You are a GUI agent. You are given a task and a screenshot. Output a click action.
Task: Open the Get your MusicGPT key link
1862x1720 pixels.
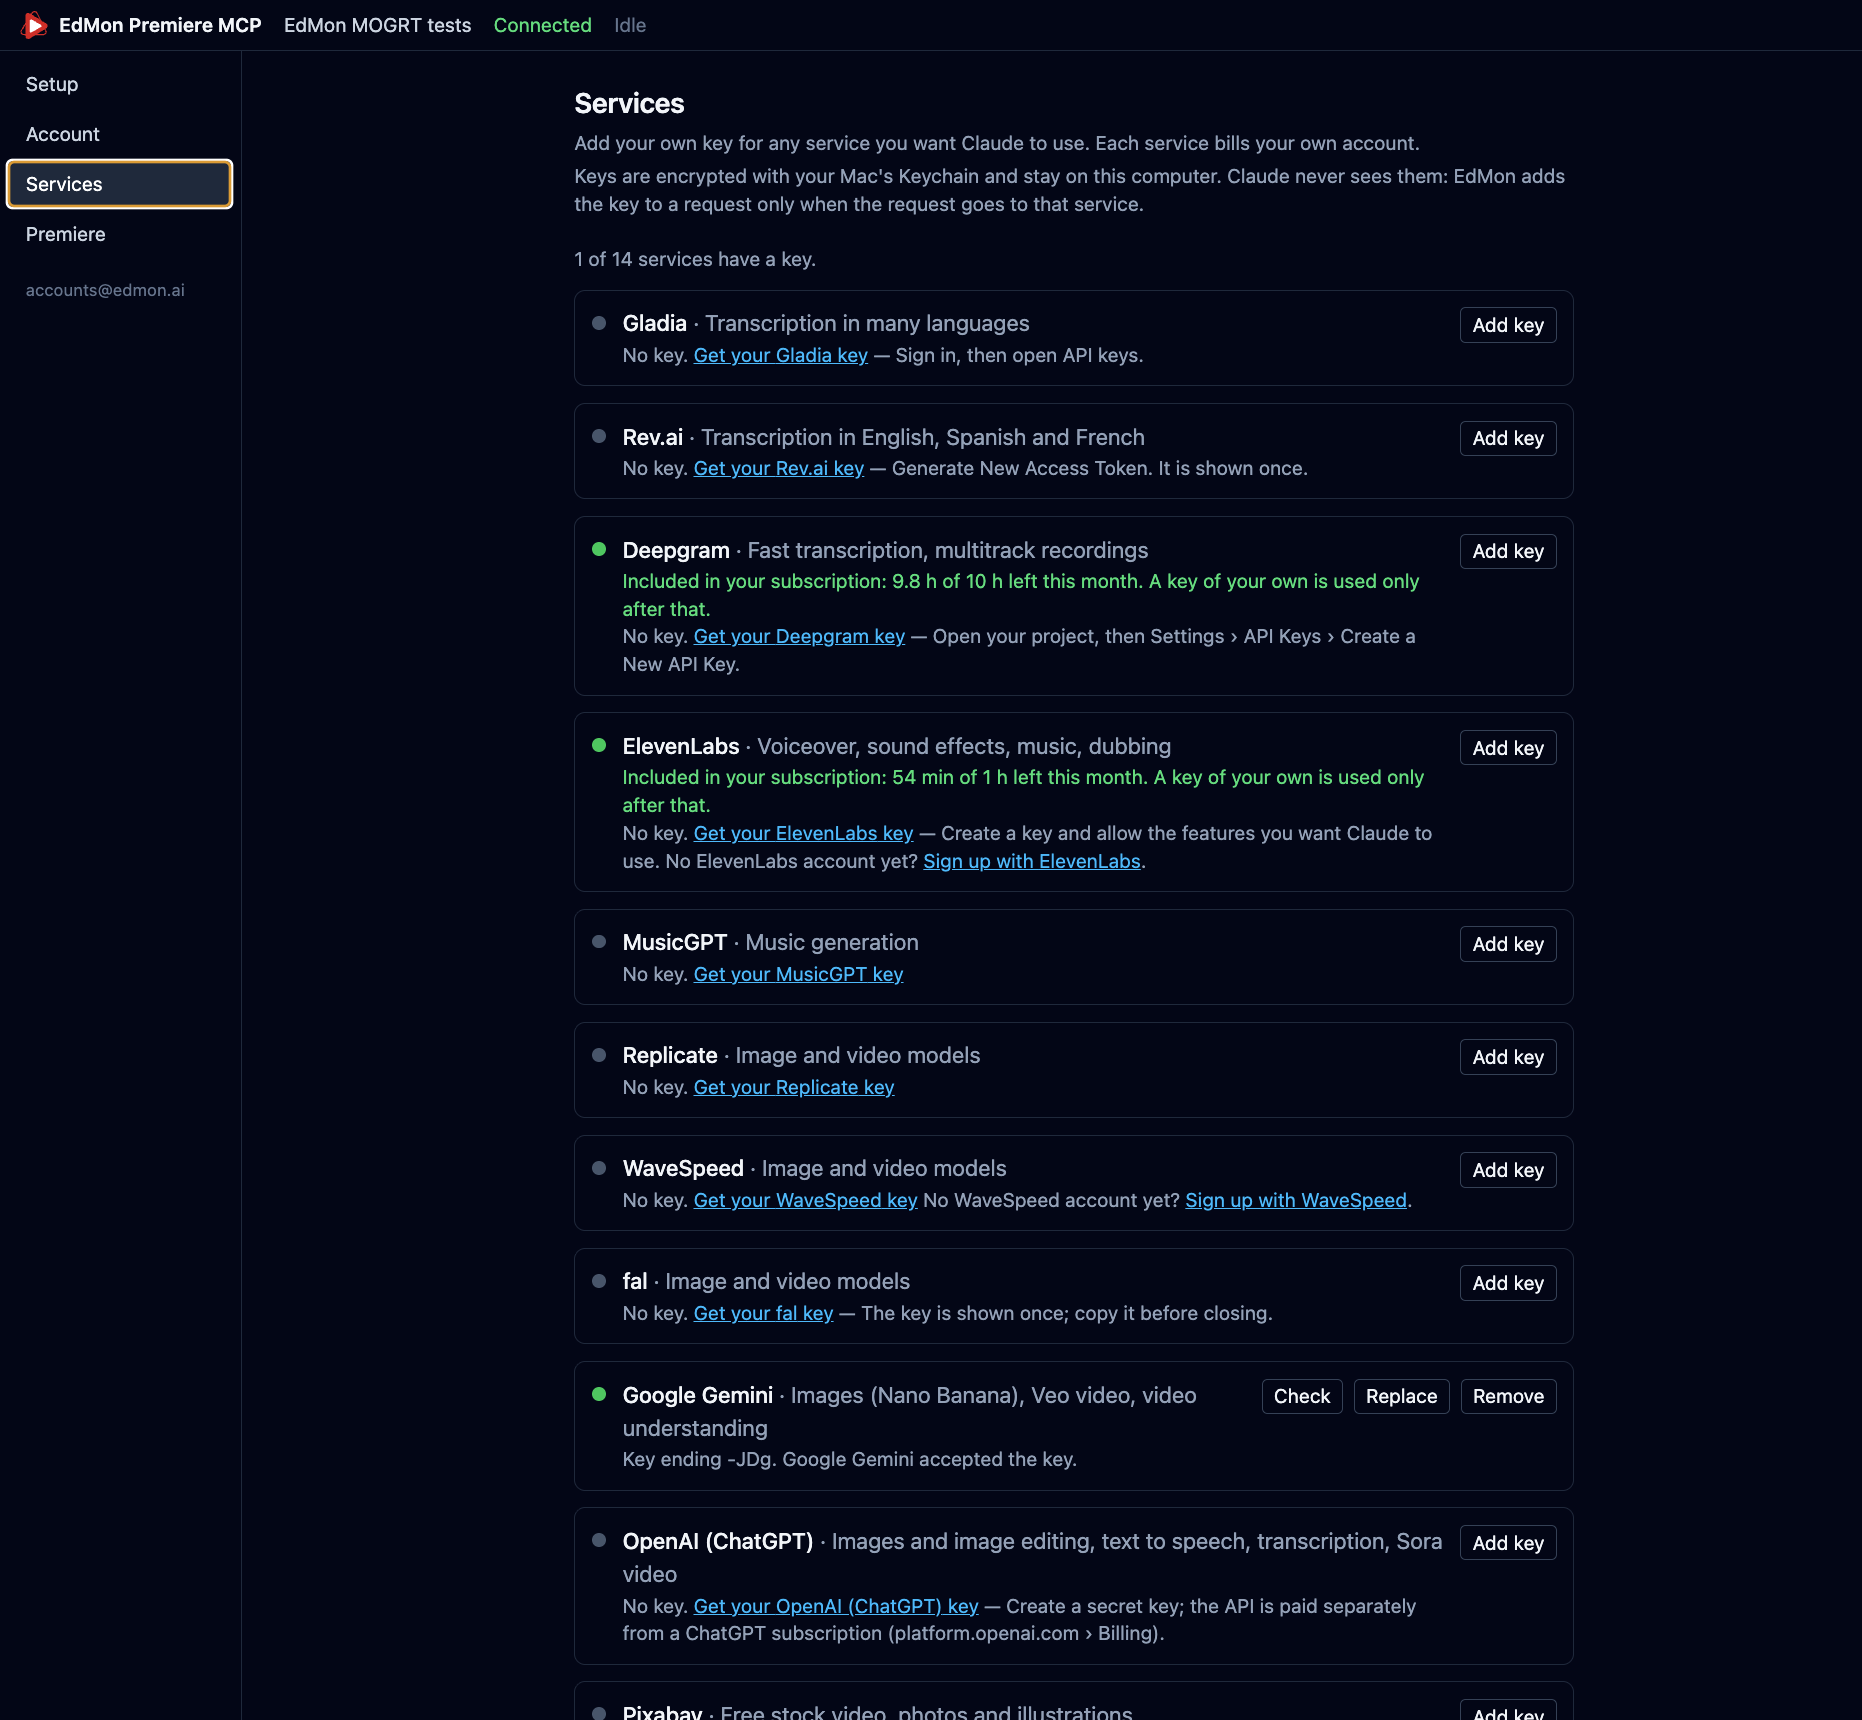coord(798,974)
